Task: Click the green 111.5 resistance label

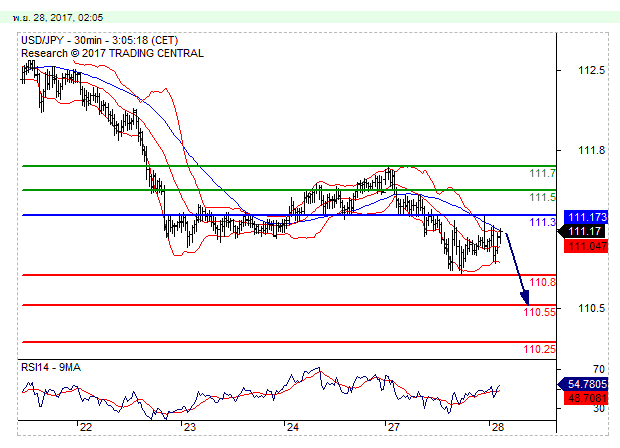Action: 542,197
